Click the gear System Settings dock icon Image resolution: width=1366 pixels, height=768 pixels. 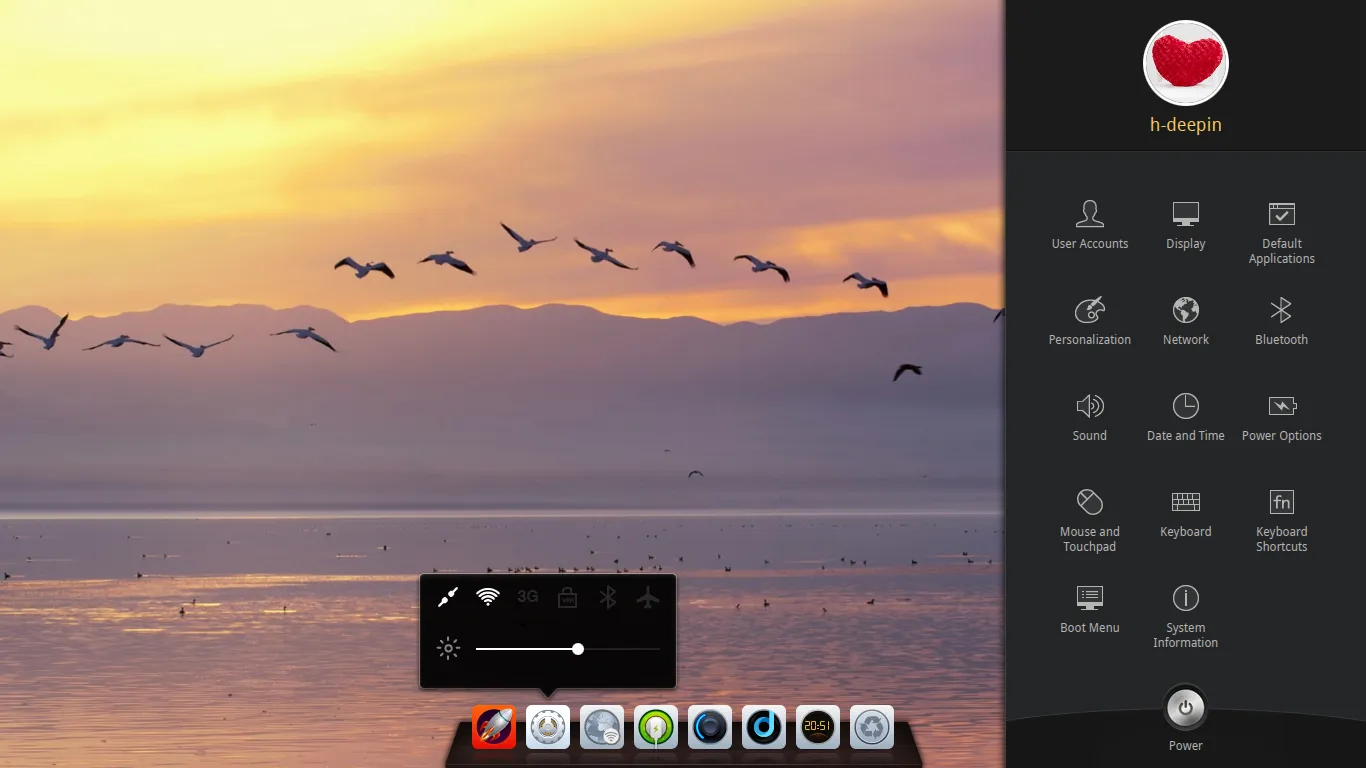click(x=548, y=727)
